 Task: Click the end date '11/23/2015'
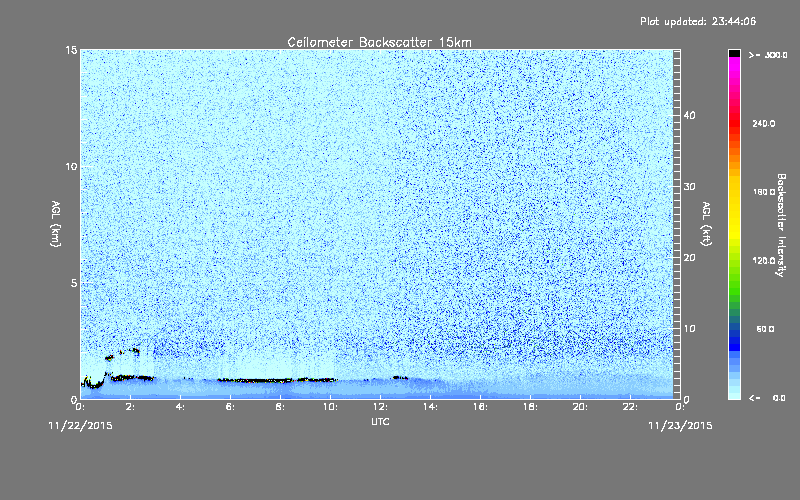[680, 426]
